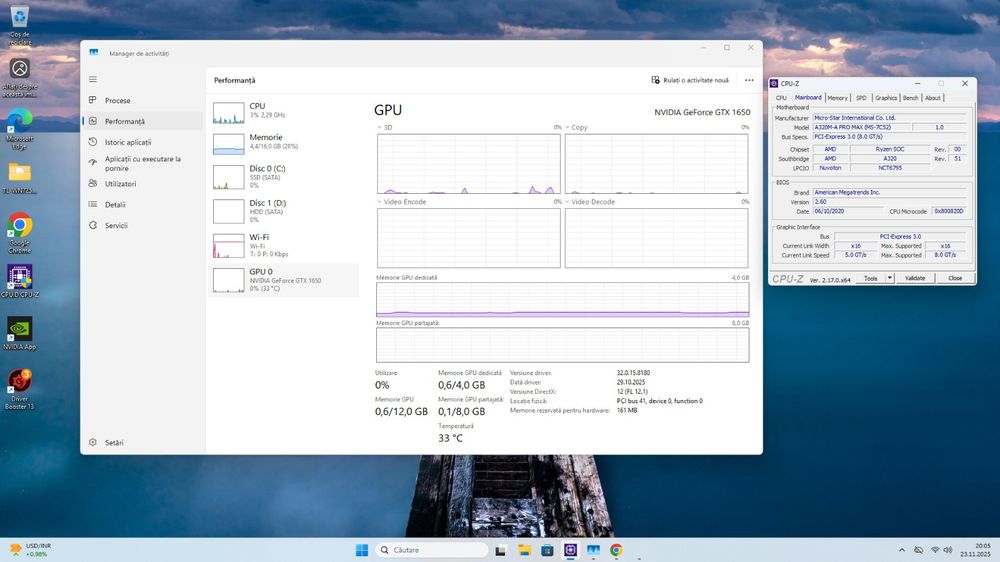Click the Chrome taskbar icon
Image resolution: width=1000 pixels, height=562 pixels.
point(616,550)
